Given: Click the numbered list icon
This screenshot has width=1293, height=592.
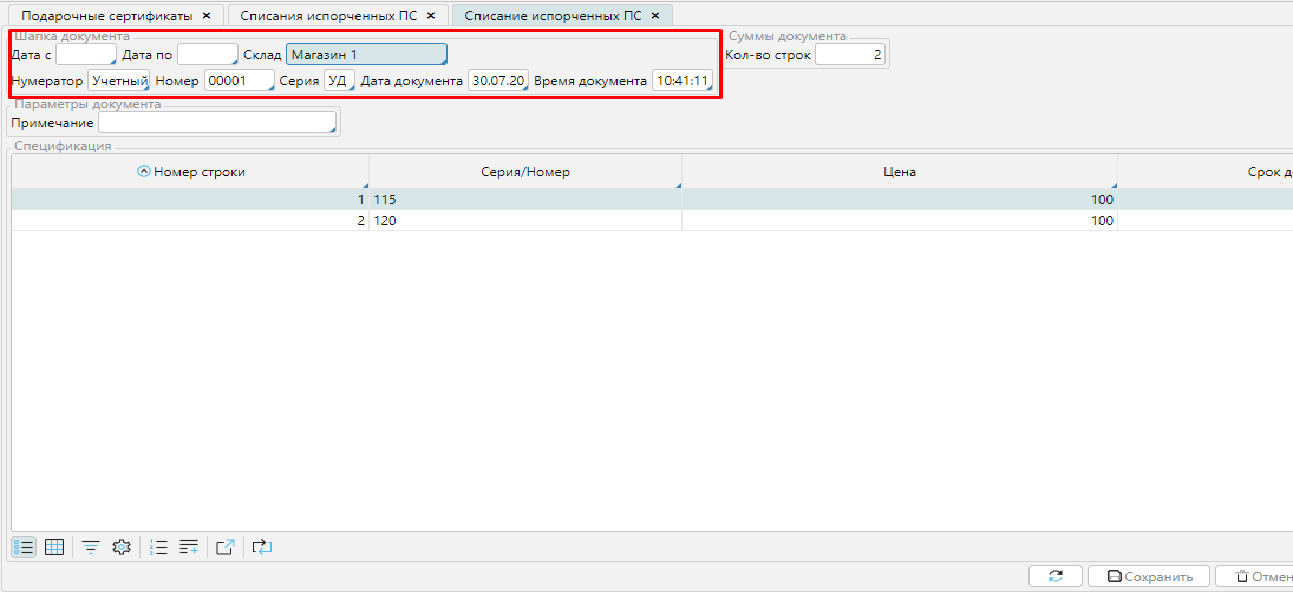Looking at the screenshot, I should tap(158, 547).
